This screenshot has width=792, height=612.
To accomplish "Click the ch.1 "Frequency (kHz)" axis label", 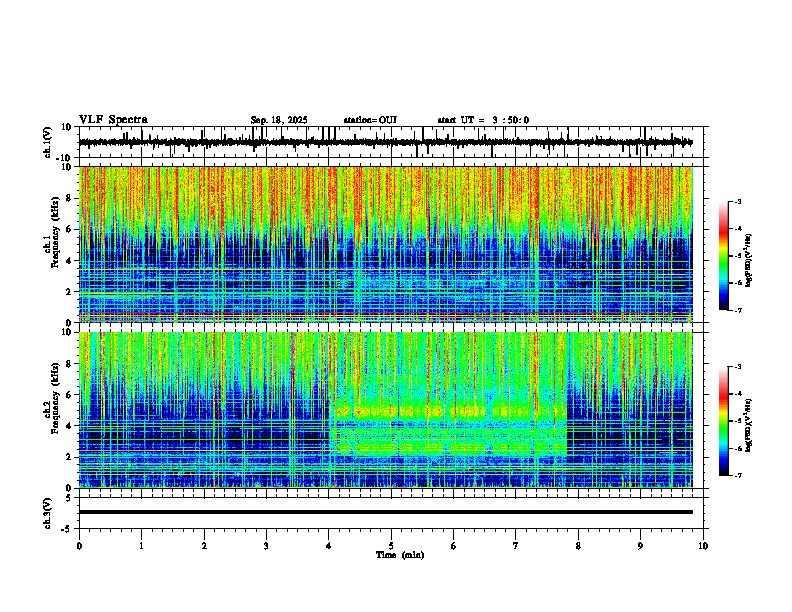I will pos(55,233).
